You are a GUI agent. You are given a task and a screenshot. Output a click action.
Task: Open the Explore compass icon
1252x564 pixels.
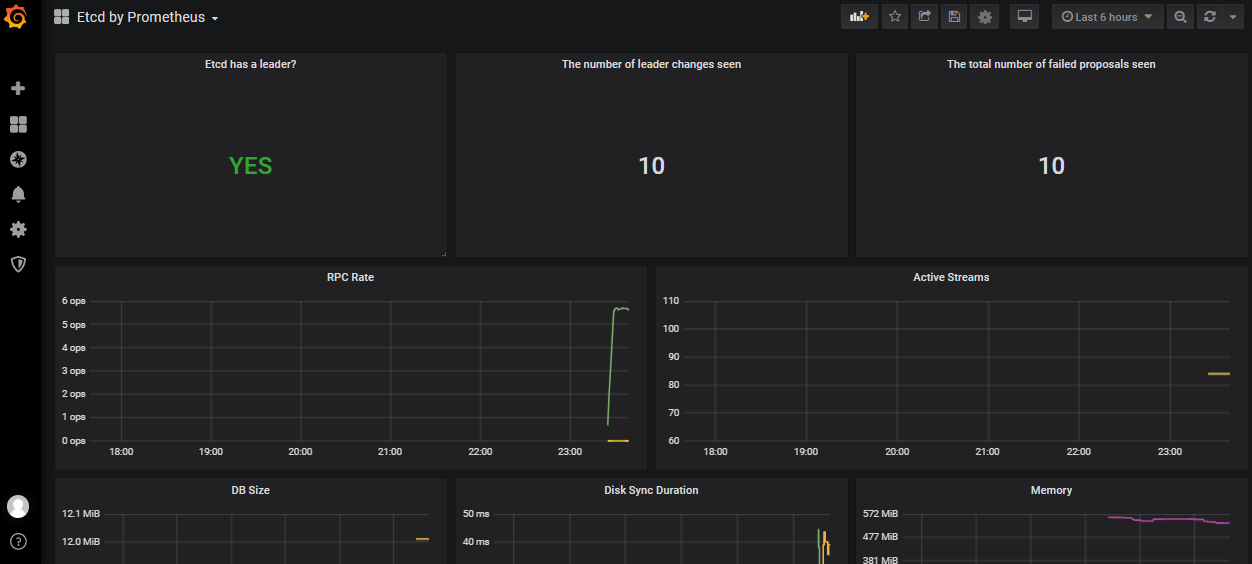click(x=18, y=159)
